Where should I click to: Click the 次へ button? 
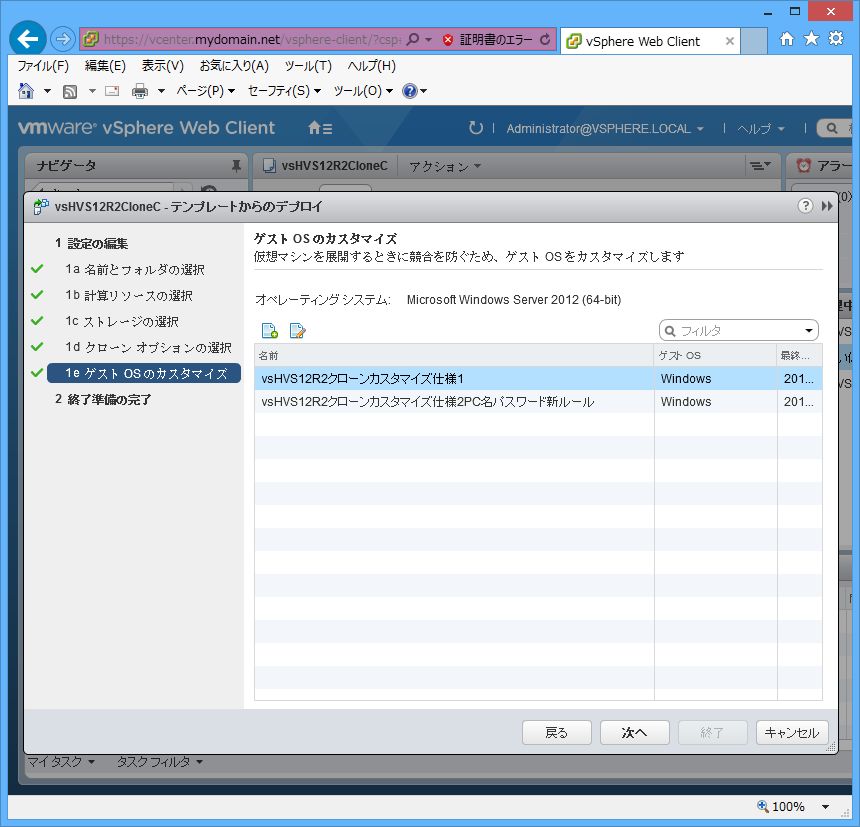click(x=634, y=733)
